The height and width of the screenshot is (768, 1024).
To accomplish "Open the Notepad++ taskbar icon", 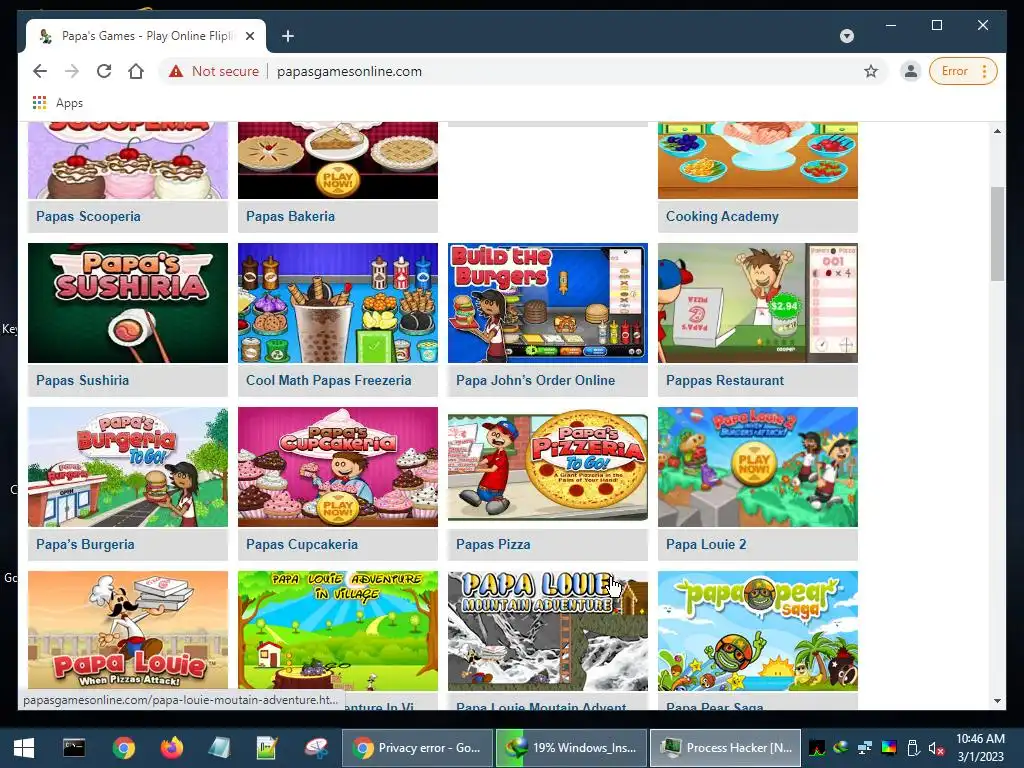I will pyautogui.click(x=267, y=748).
